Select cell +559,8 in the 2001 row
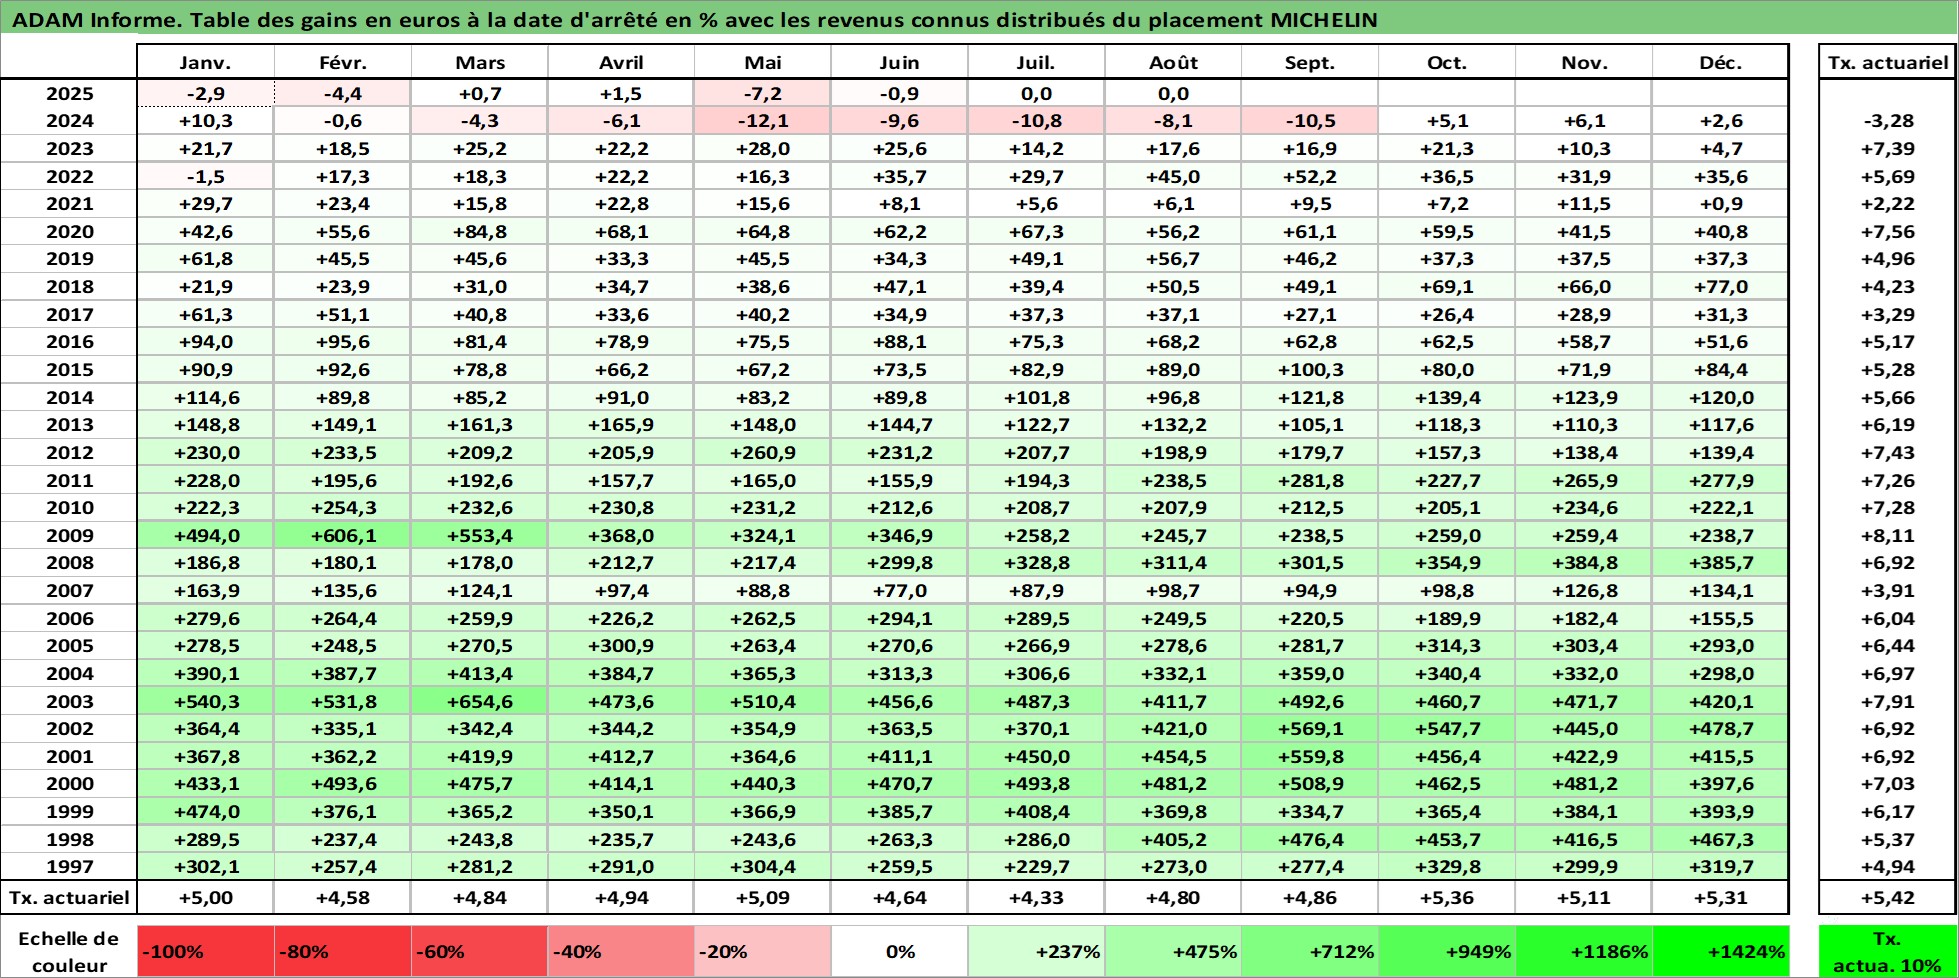The width and height of the screenshot is (1959, 978). click(1310, 756)
